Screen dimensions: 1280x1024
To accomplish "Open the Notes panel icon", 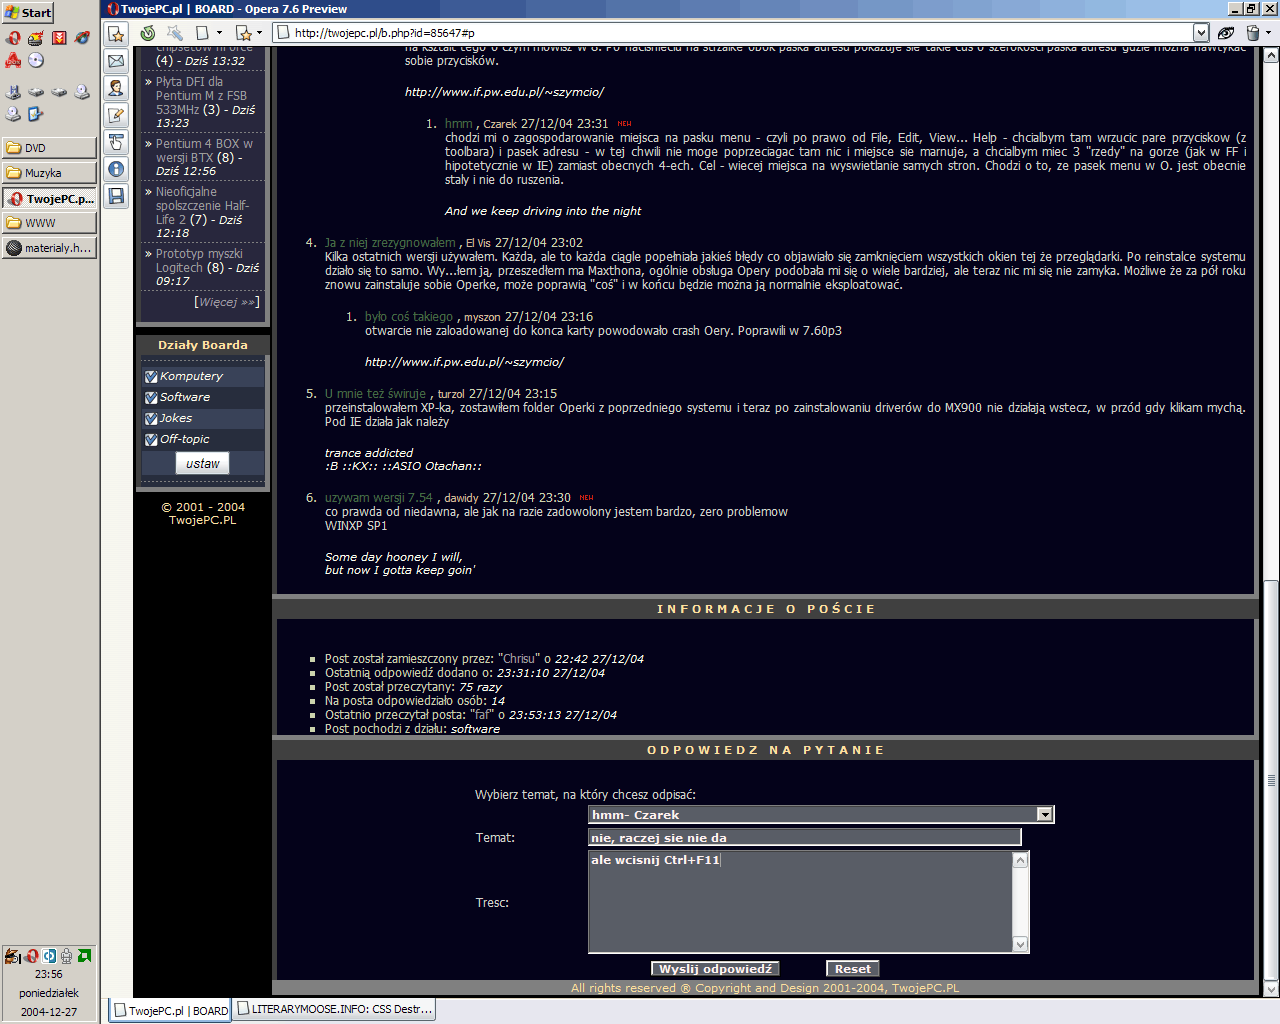I will [117, 115].
